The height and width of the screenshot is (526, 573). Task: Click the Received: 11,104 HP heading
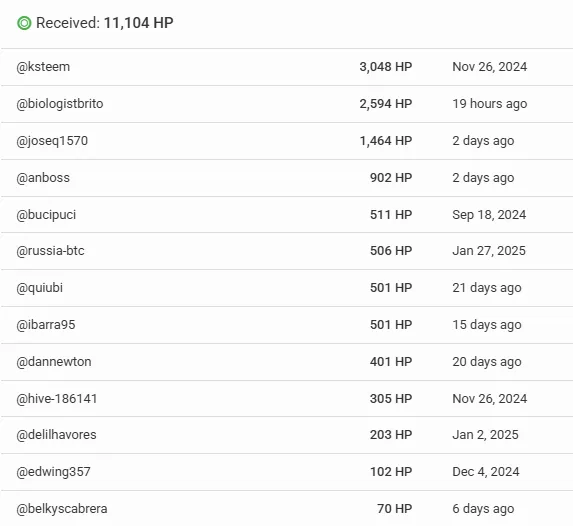(x=105, y=23)
